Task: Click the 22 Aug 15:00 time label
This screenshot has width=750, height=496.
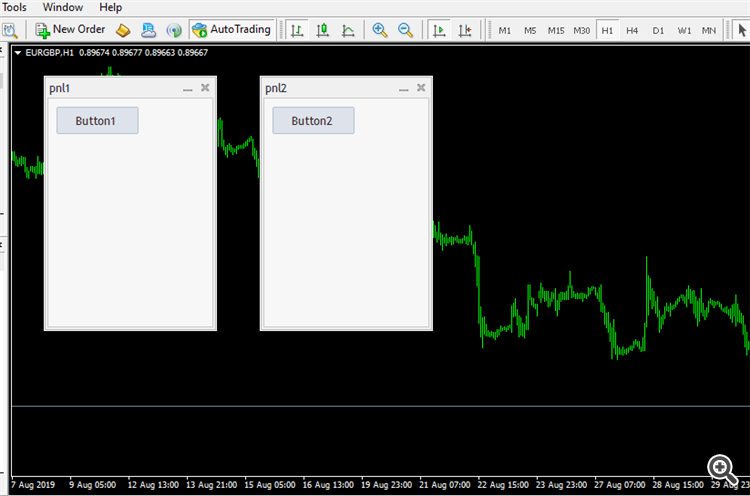Action: (x=503, y=485)
